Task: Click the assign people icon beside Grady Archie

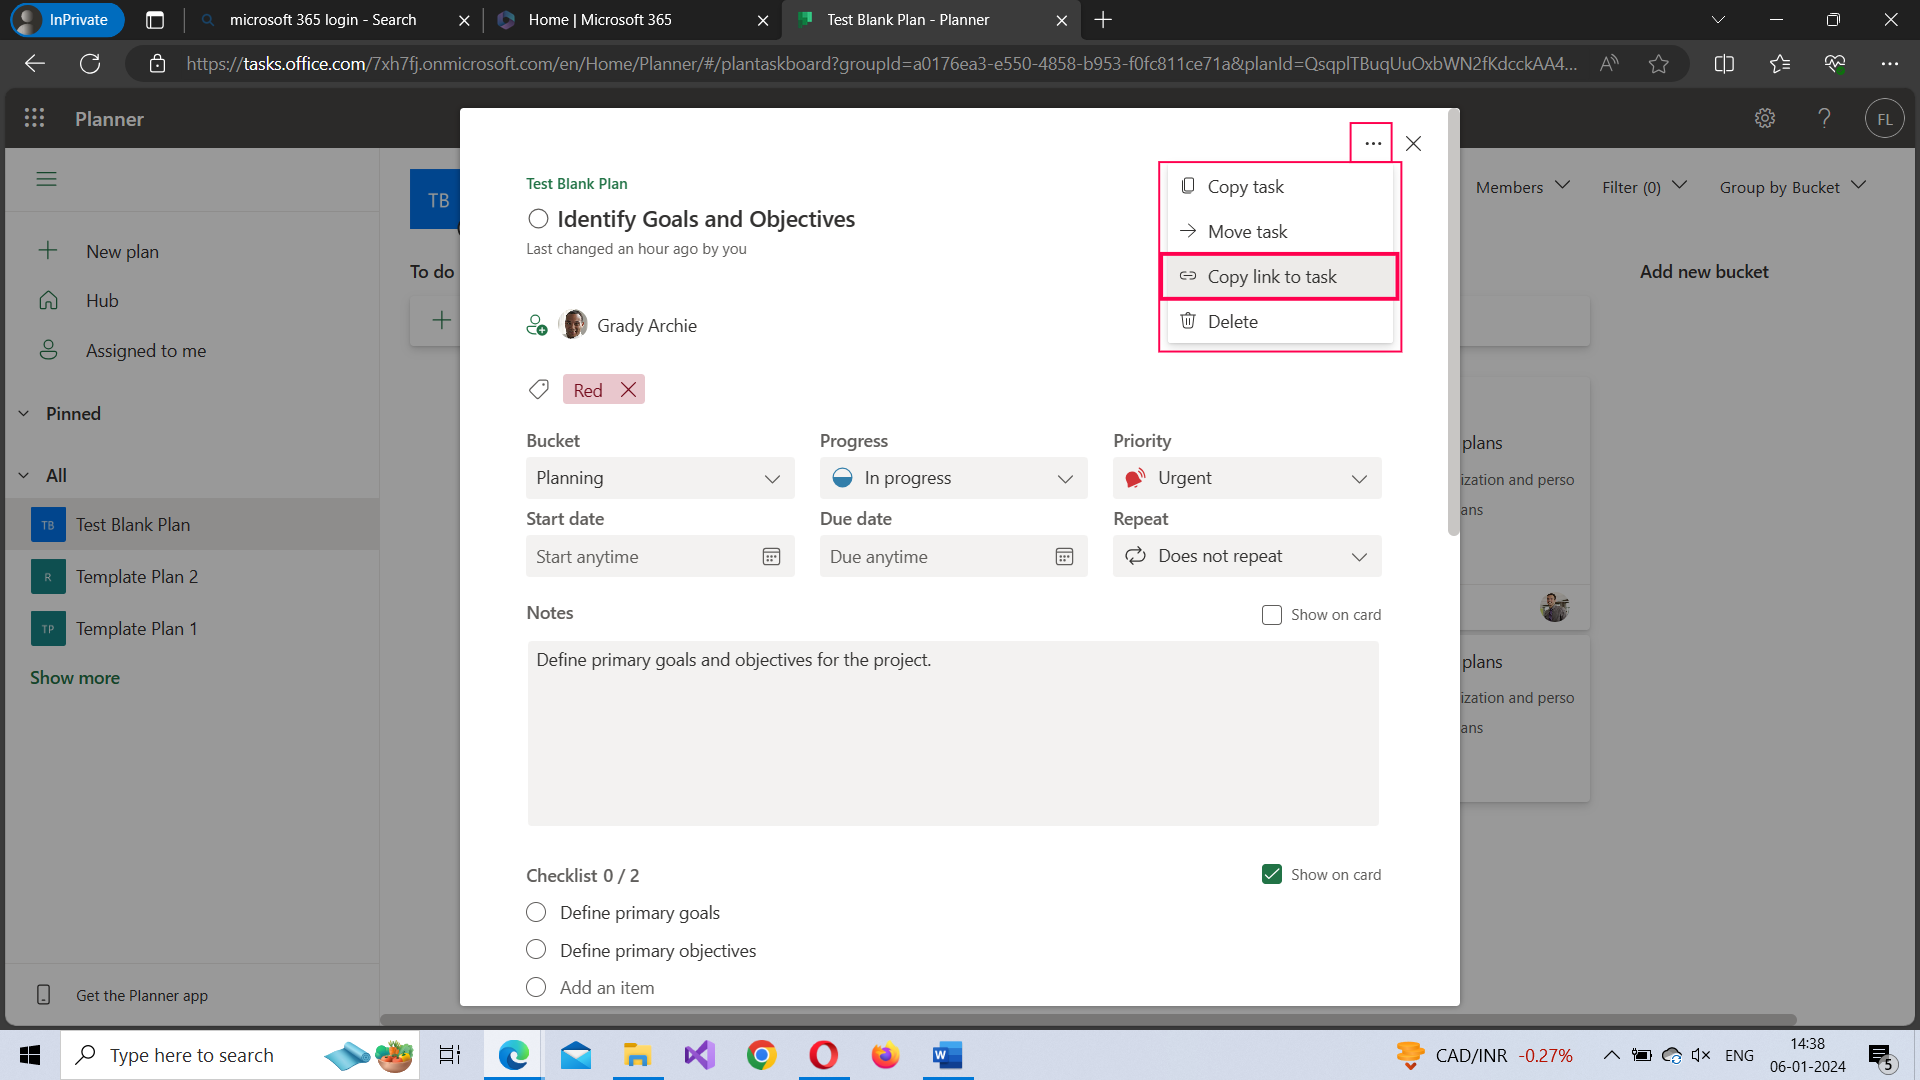Action: tap(537, 325)
